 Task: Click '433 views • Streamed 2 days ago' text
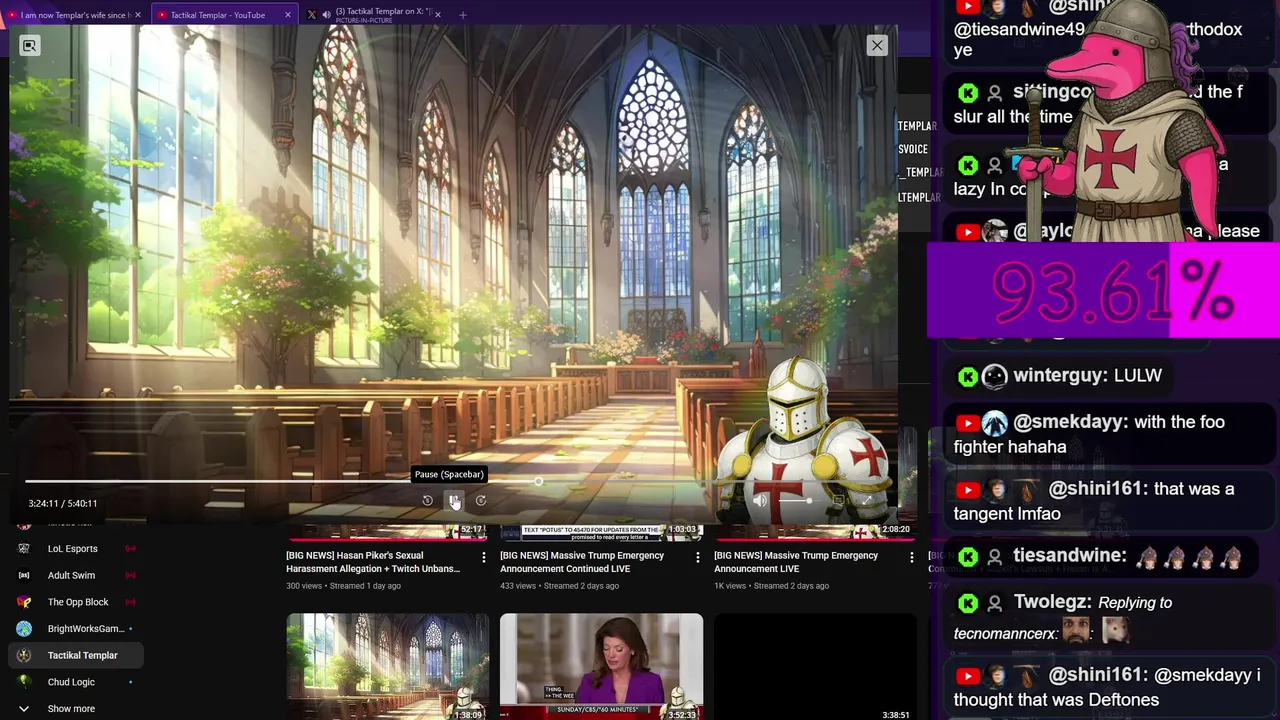tap(559, 586)
